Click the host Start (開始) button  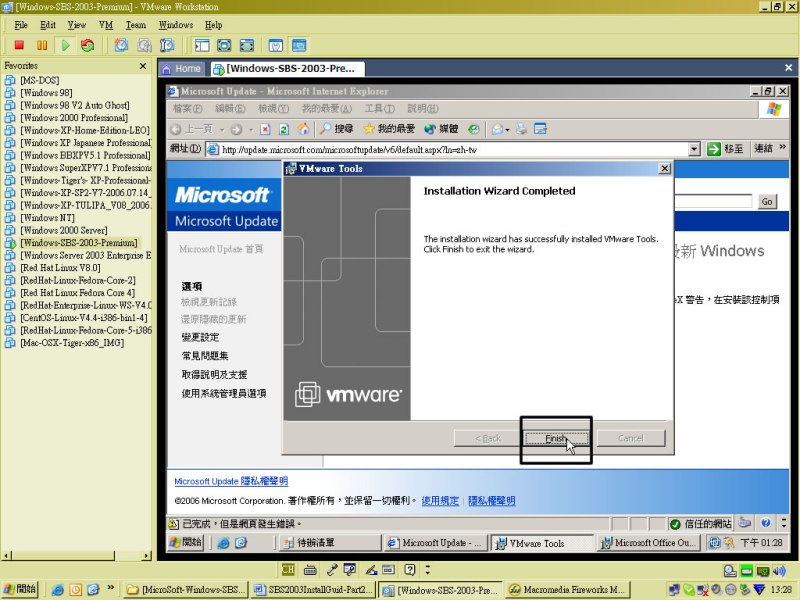click(19, 589)
